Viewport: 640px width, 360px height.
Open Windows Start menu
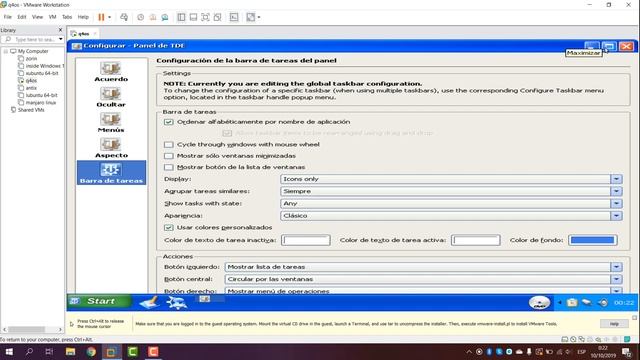click(9, 351)
